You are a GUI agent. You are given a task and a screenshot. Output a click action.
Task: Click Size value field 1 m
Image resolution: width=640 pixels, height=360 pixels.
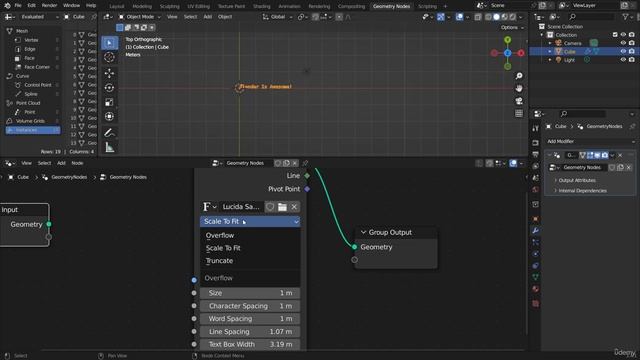pyautogui.click(x=250, y=293)
